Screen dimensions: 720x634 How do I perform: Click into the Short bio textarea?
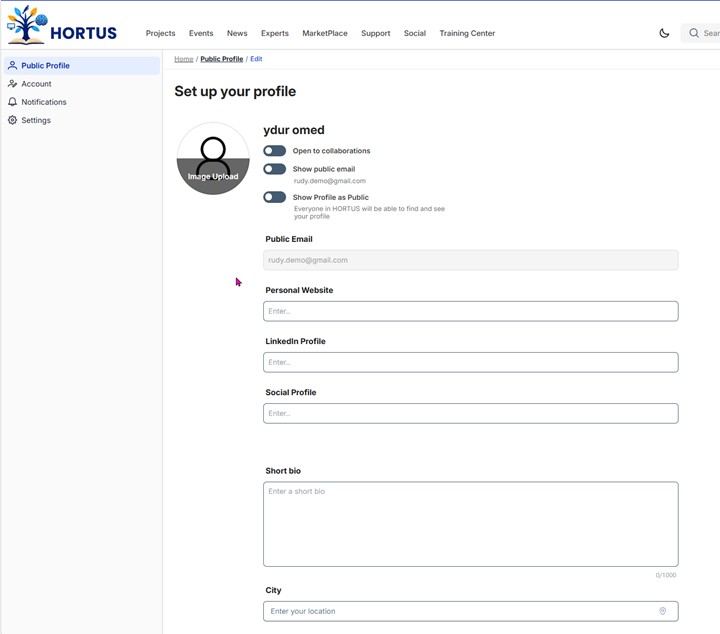pos(471,524)
